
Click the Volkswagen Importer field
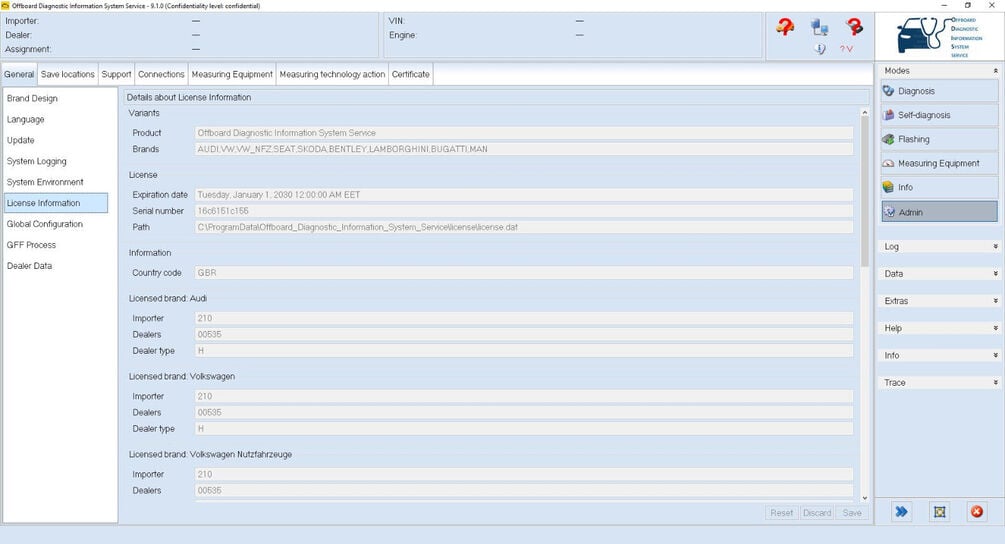pyautogui.click(x=524, y=396)
